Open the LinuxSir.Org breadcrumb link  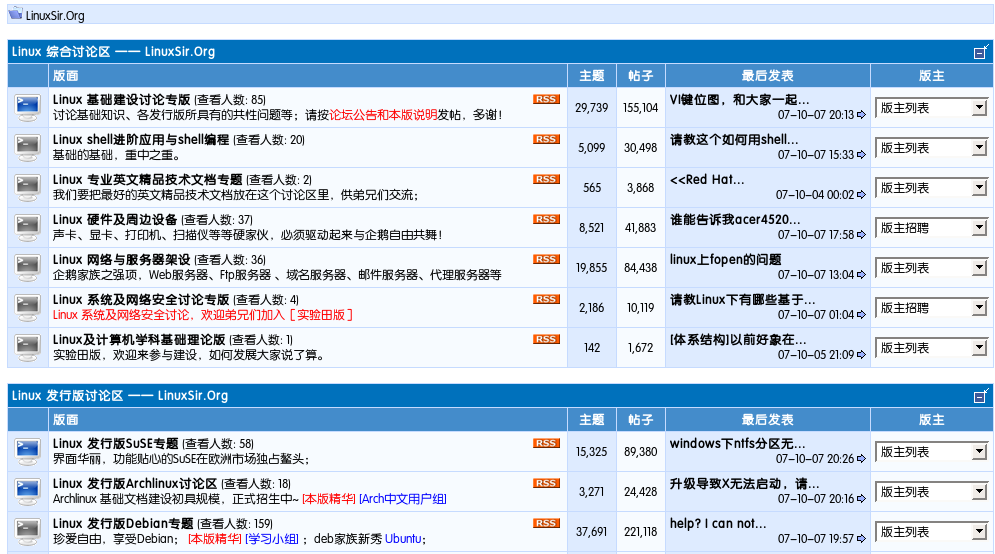click(55, 15)
